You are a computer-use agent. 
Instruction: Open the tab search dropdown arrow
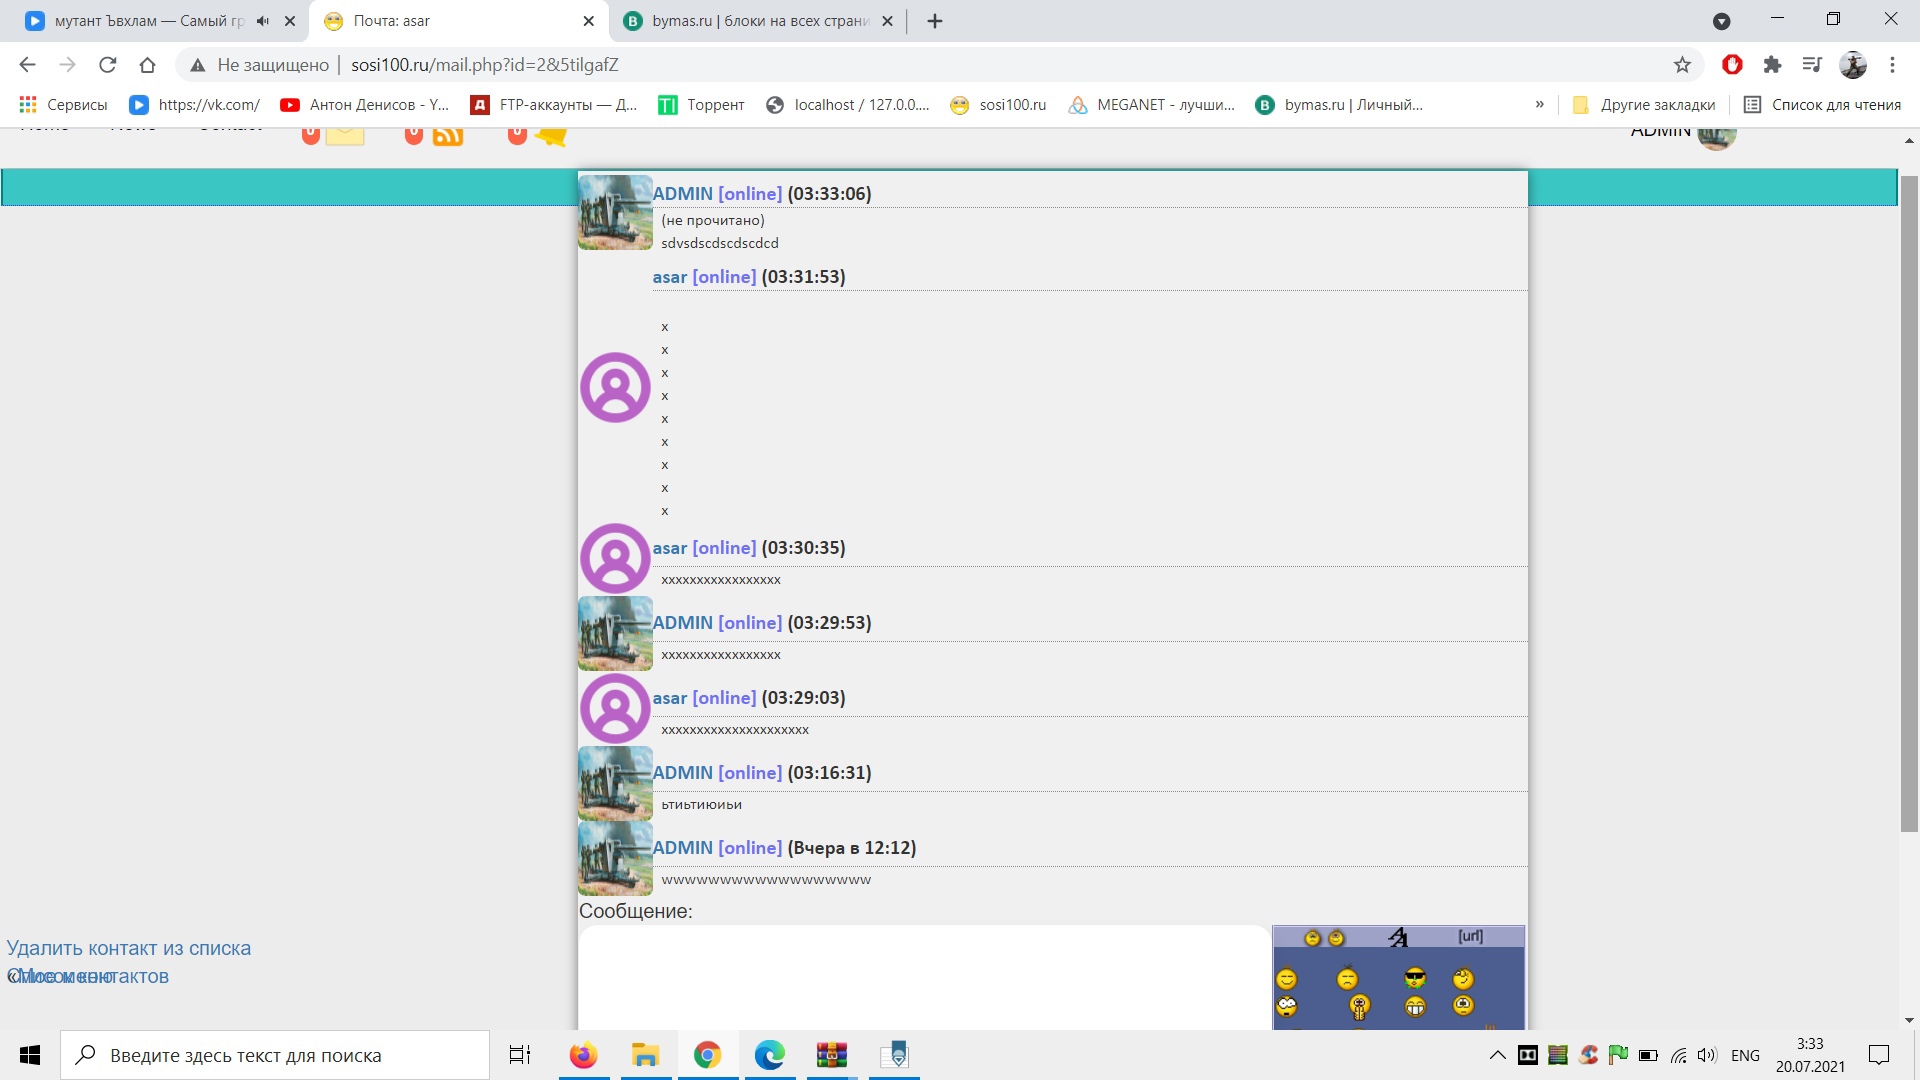(1721, 21)
